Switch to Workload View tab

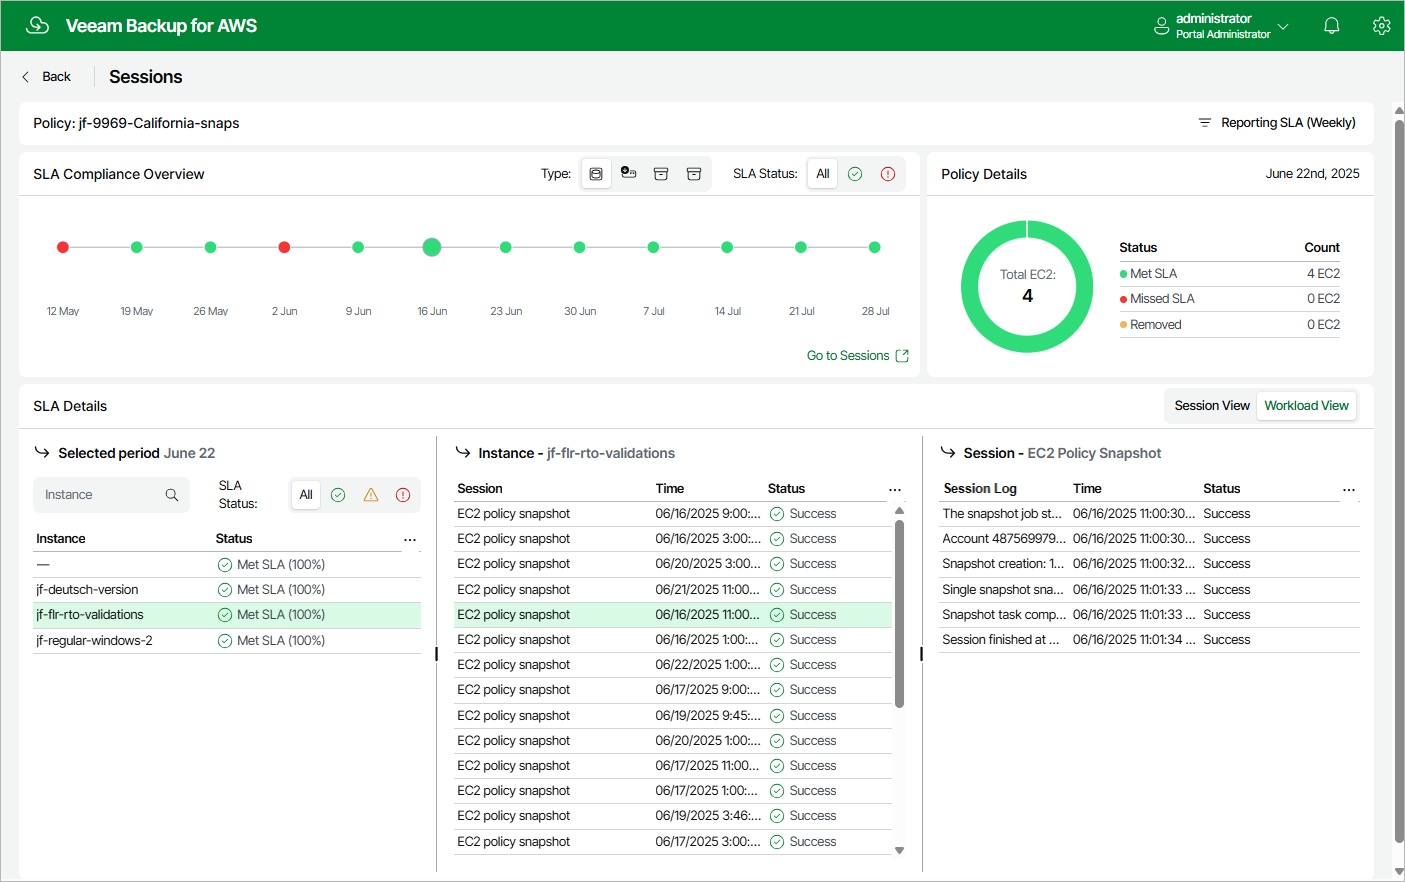pos(1306,406)
